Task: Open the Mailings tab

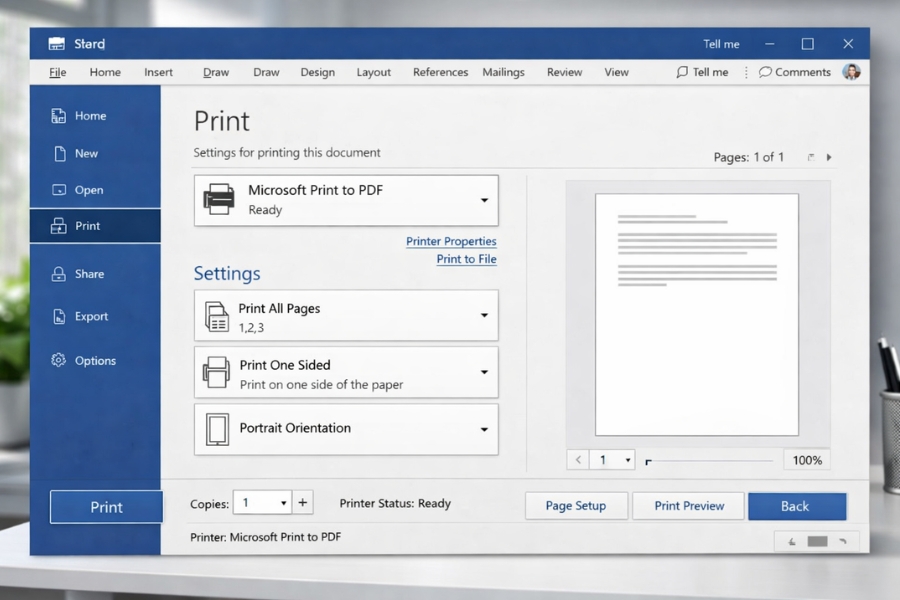Action: (x=503, y=71)
